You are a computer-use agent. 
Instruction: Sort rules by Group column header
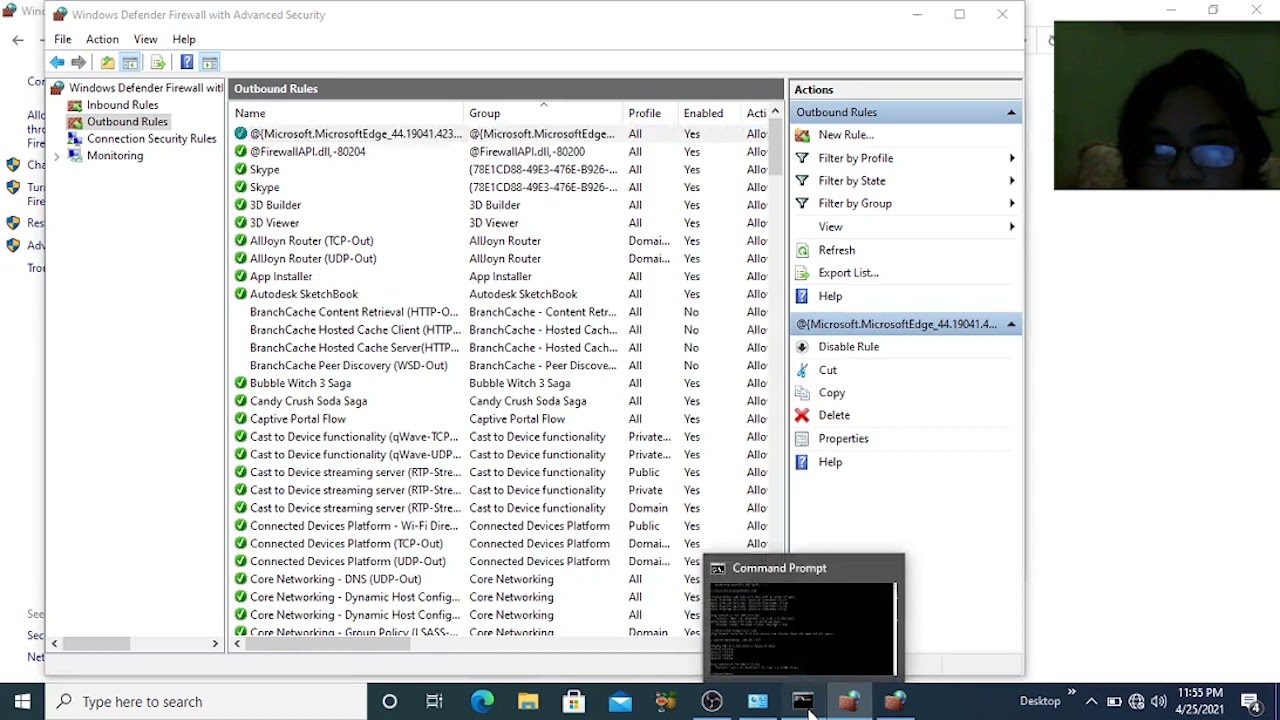pos(543,113)
